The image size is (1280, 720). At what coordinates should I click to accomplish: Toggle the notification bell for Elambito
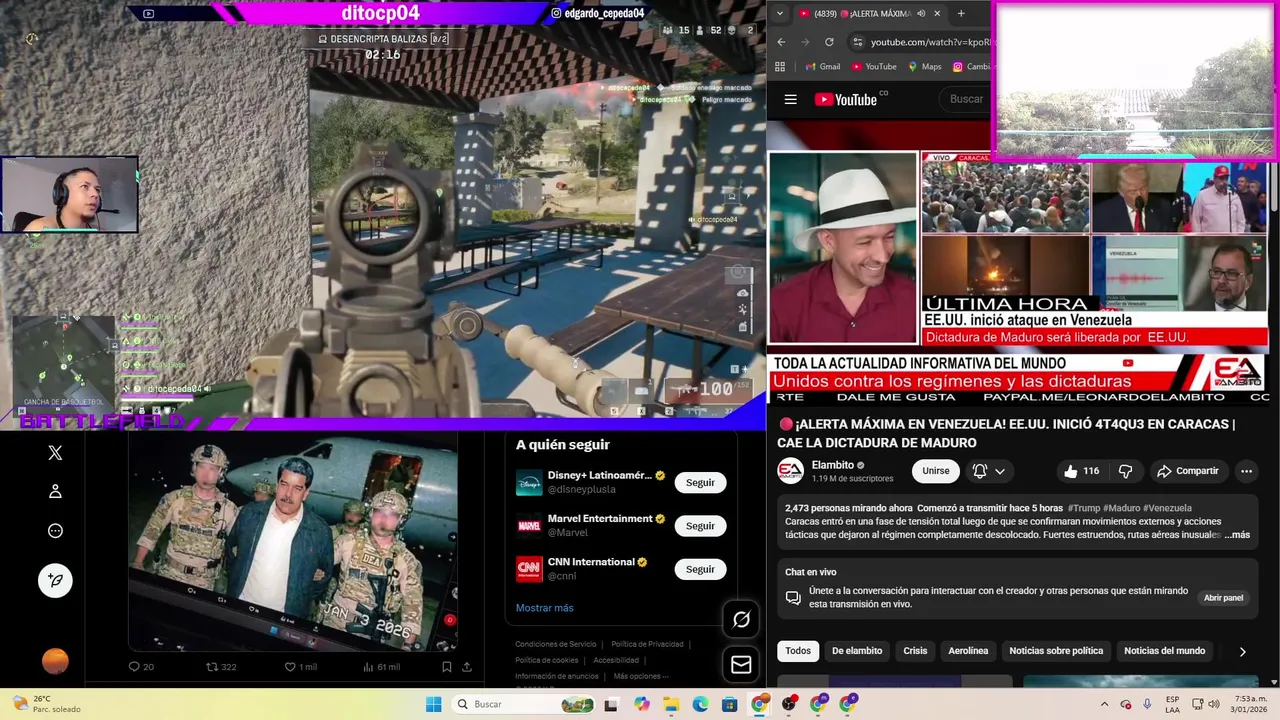980,471
